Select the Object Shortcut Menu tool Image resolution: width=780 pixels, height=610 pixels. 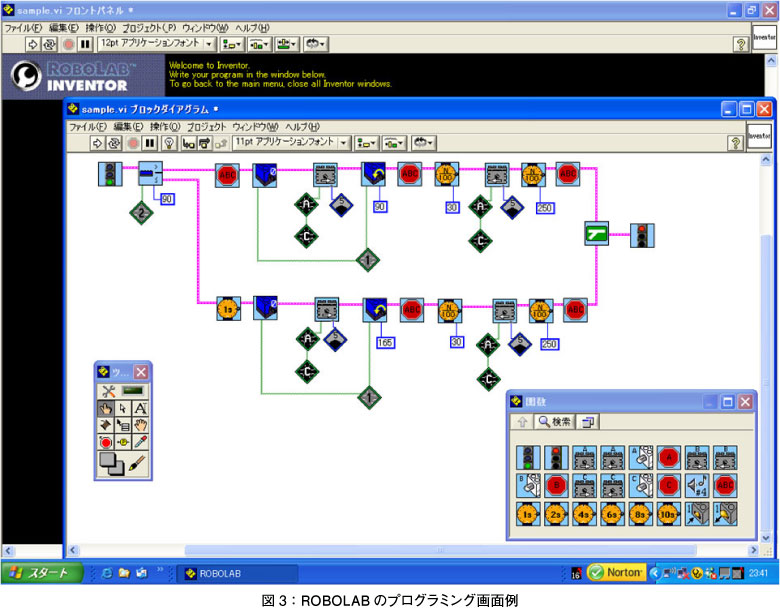click(x=123, y=425)
